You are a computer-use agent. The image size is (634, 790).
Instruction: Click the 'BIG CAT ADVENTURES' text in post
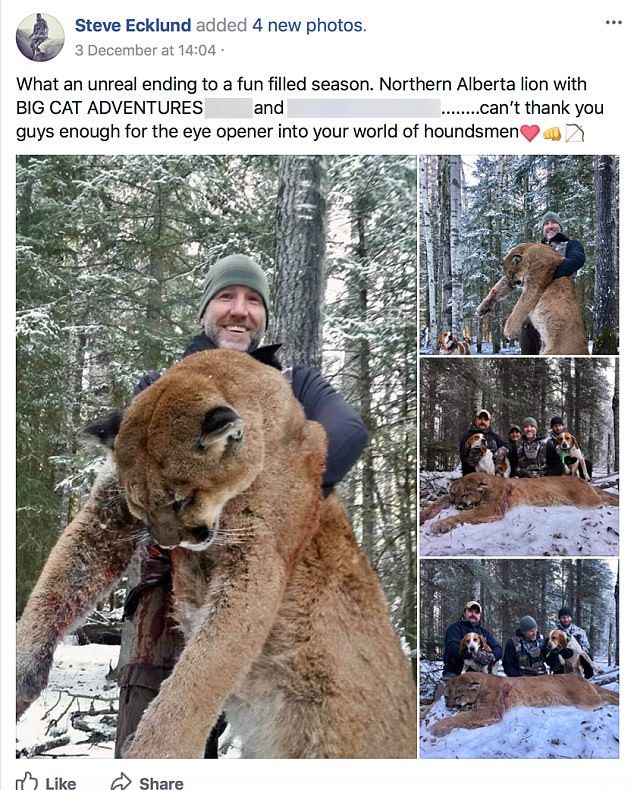point(109,108)
